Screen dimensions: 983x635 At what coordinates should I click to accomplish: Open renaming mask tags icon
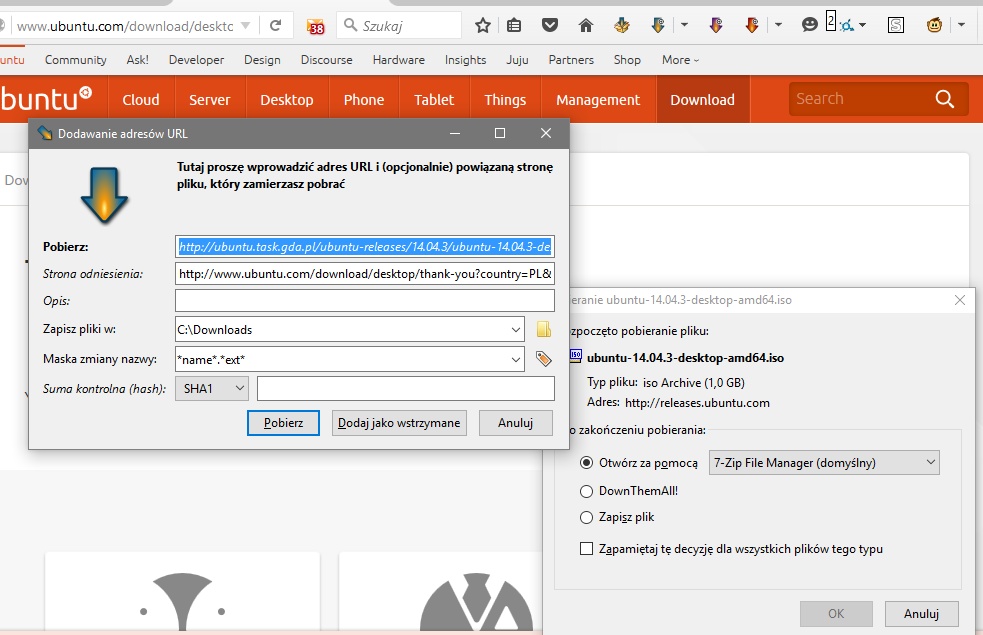click(x=544, y=359)
